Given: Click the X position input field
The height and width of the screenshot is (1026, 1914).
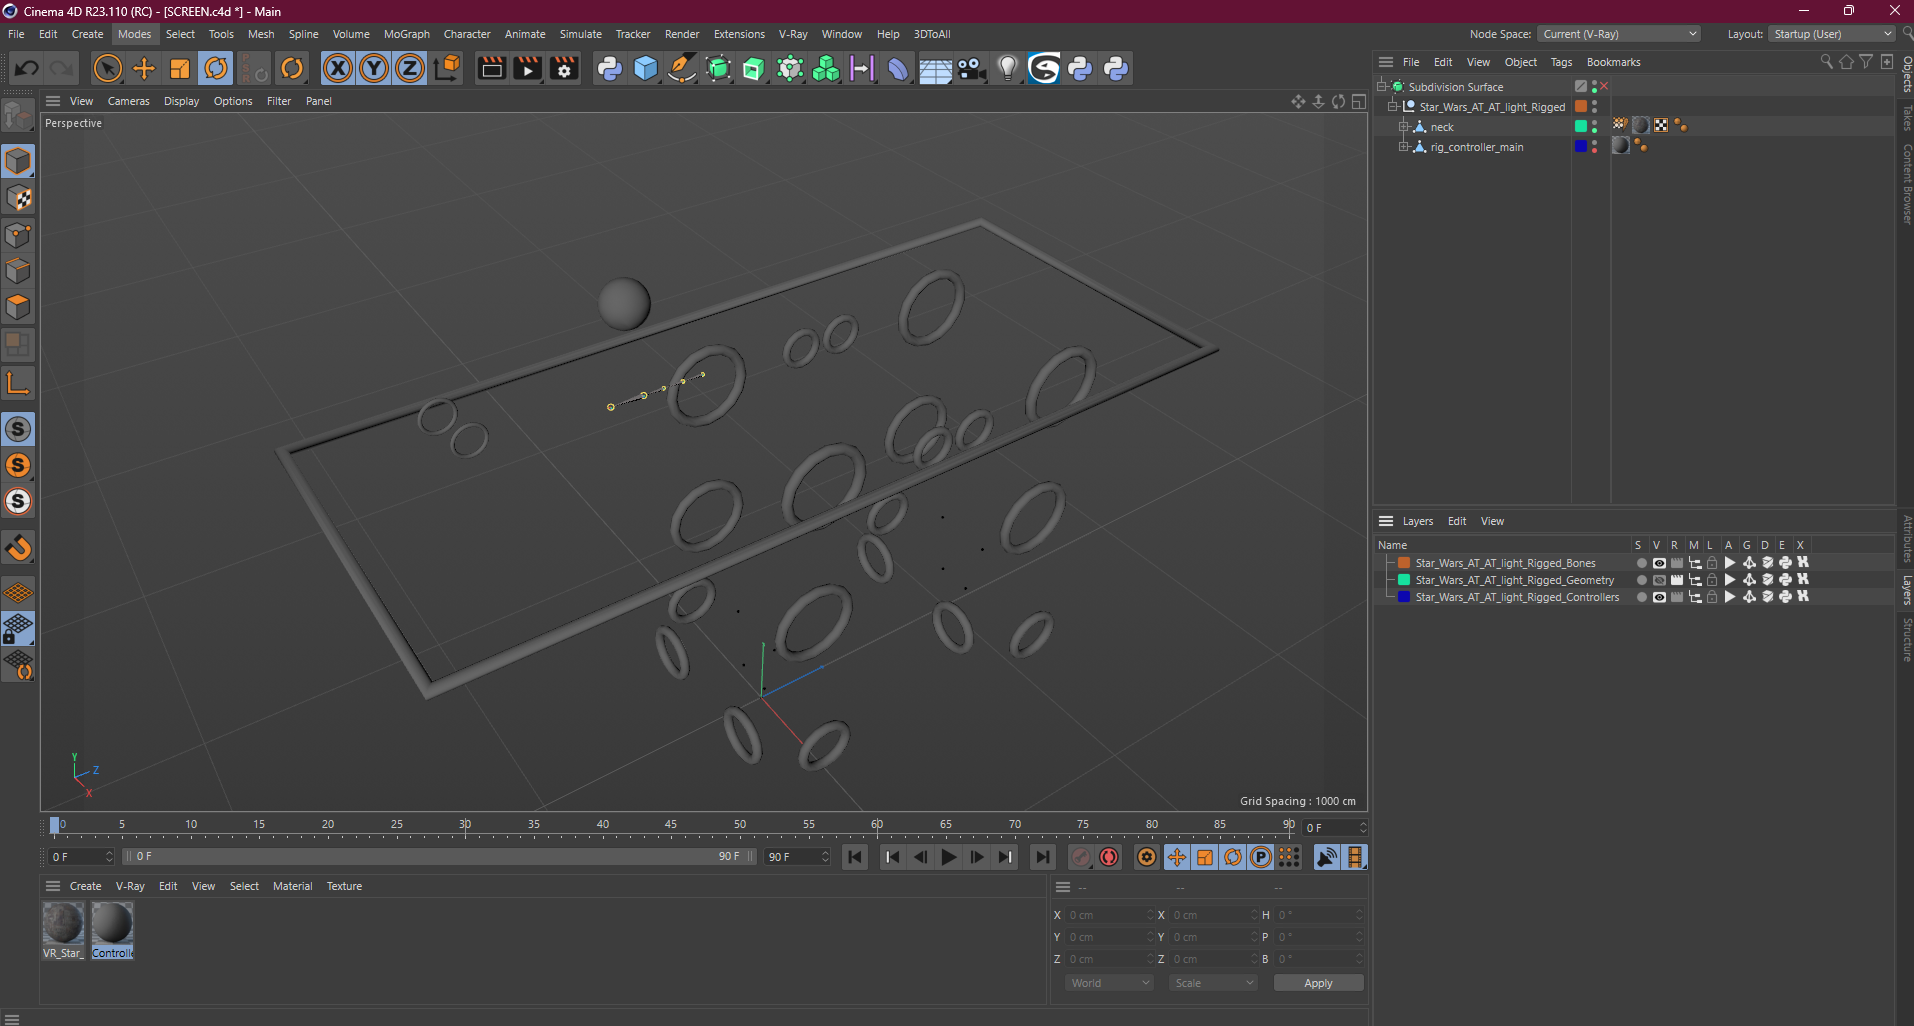Looking at the screenshot, I should click(1109, 915).
